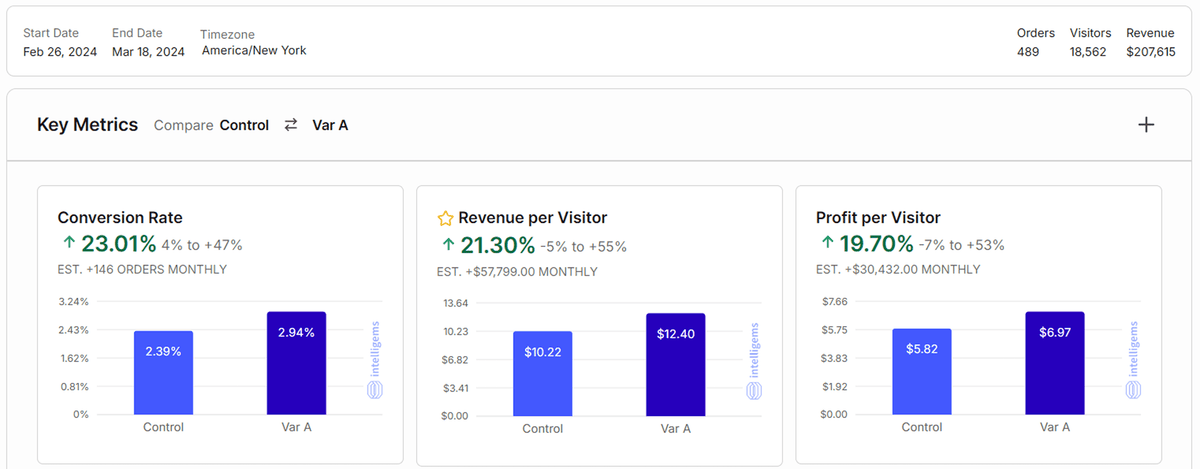Click the End Date Mar 18, 2024
Screen dimensions: 1200x469
pyautogui.click(x=148, y=52)
